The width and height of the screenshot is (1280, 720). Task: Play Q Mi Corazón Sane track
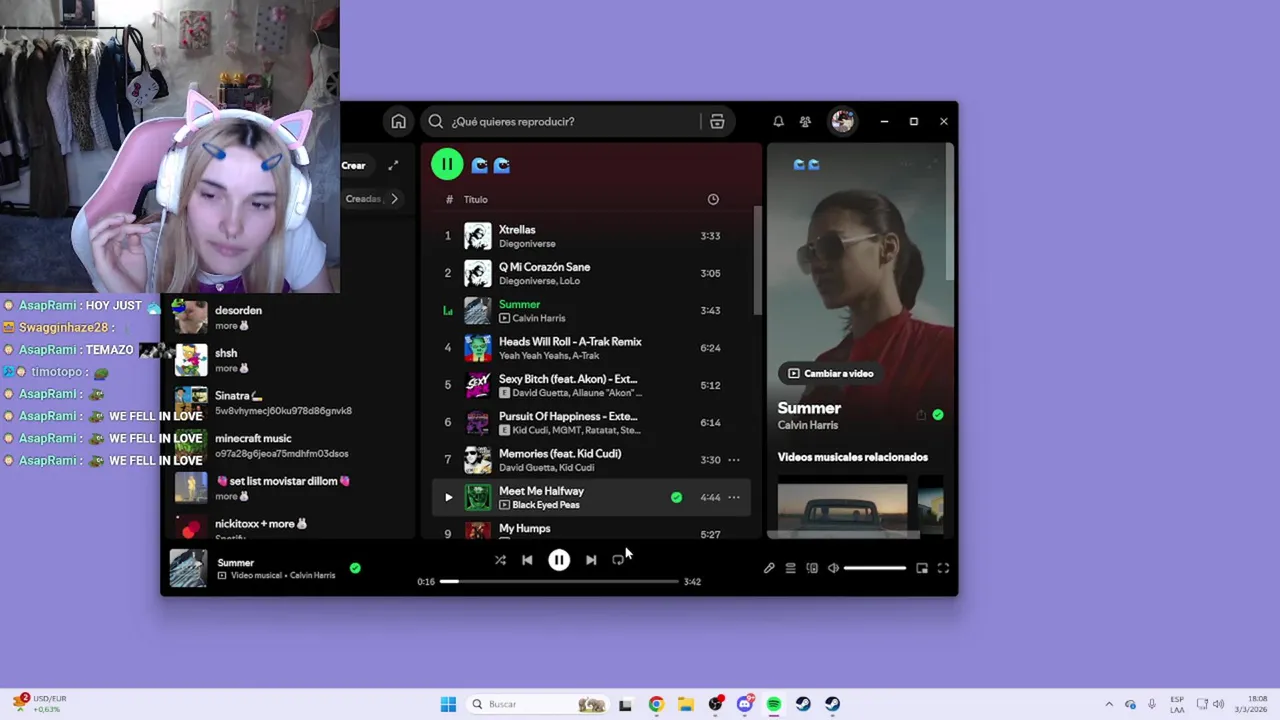click(592, 273)
